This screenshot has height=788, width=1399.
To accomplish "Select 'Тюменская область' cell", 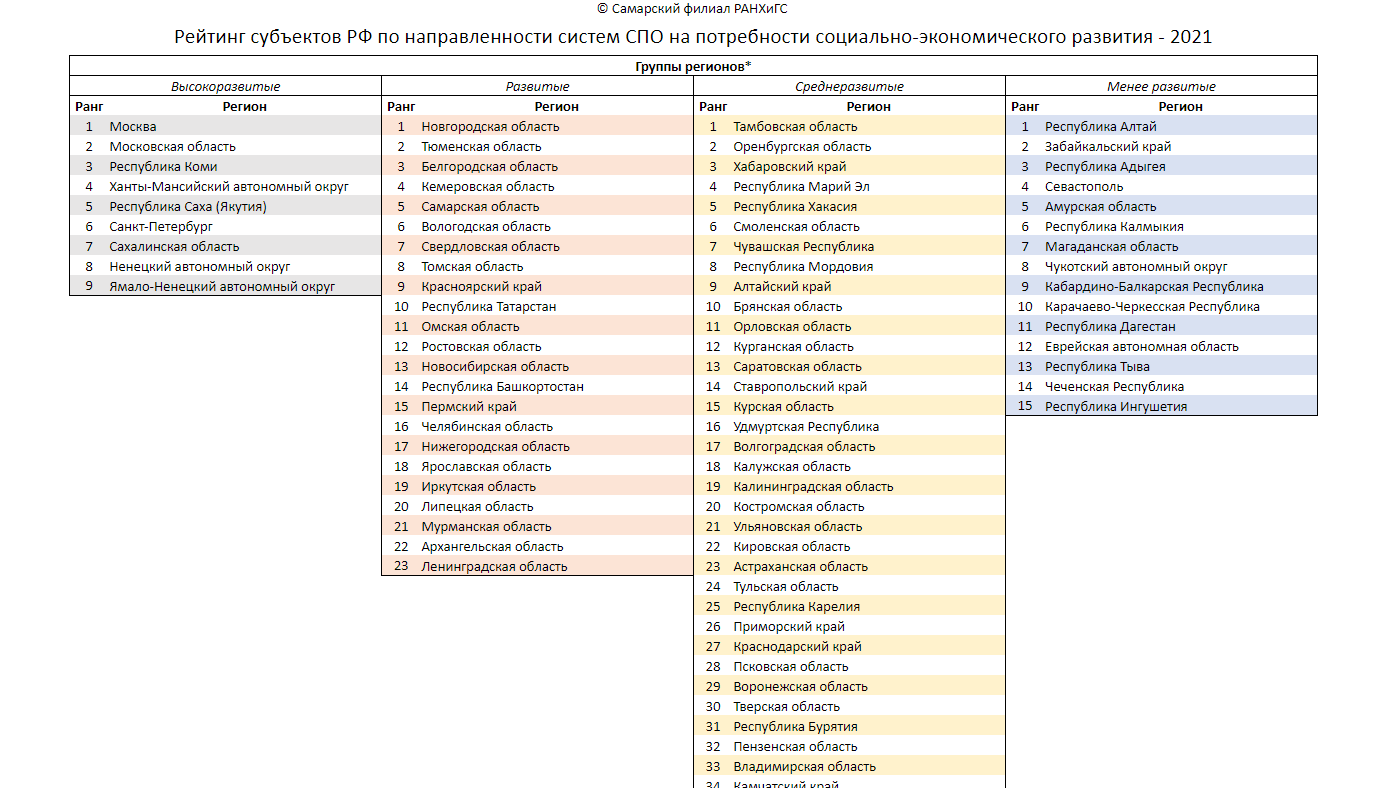I will coord(481,147).
